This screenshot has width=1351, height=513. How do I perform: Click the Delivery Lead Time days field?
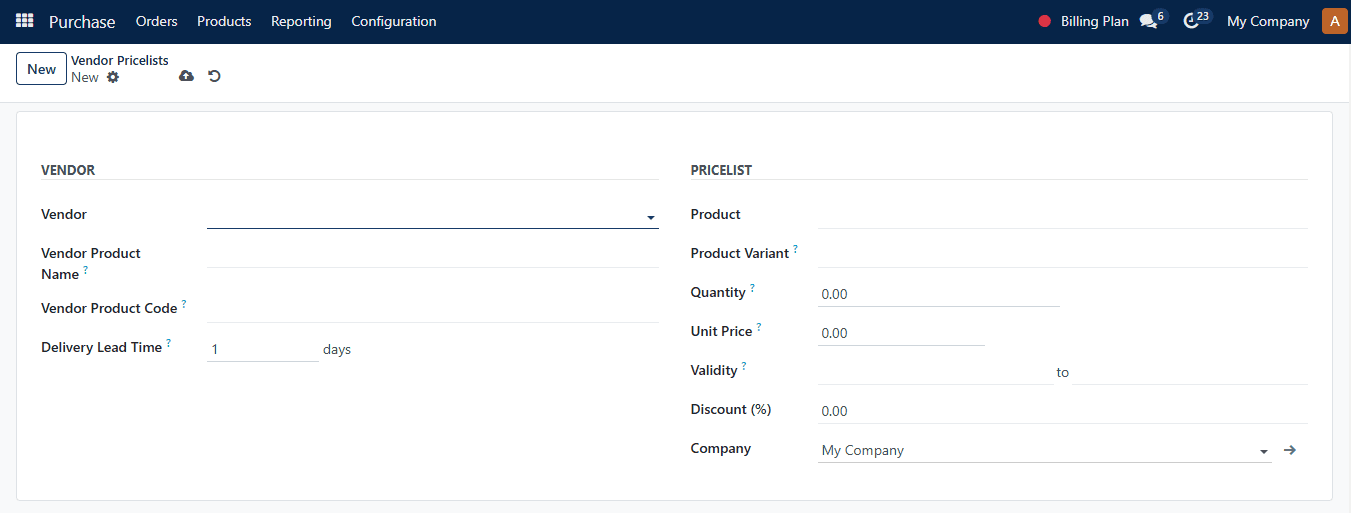click(x=263, y=350)
